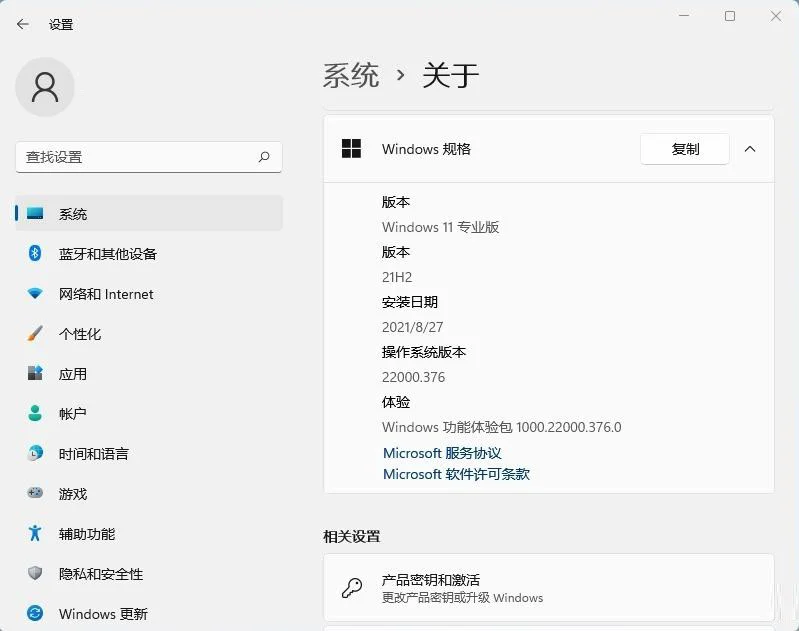Click the 设置 window title
This screenshot has height=631, width=799.
click(x=61, y=24)
